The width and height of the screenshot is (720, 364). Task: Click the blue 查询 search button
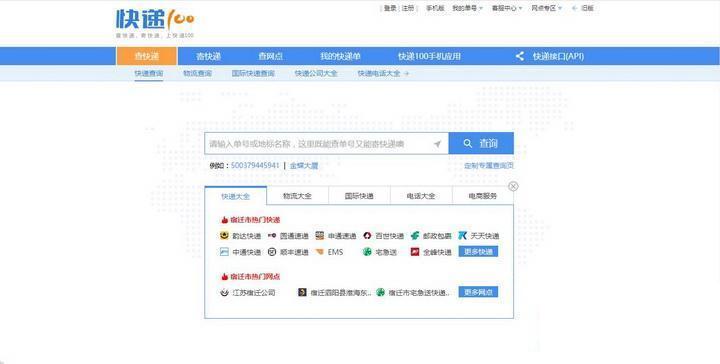coord(481,143)
